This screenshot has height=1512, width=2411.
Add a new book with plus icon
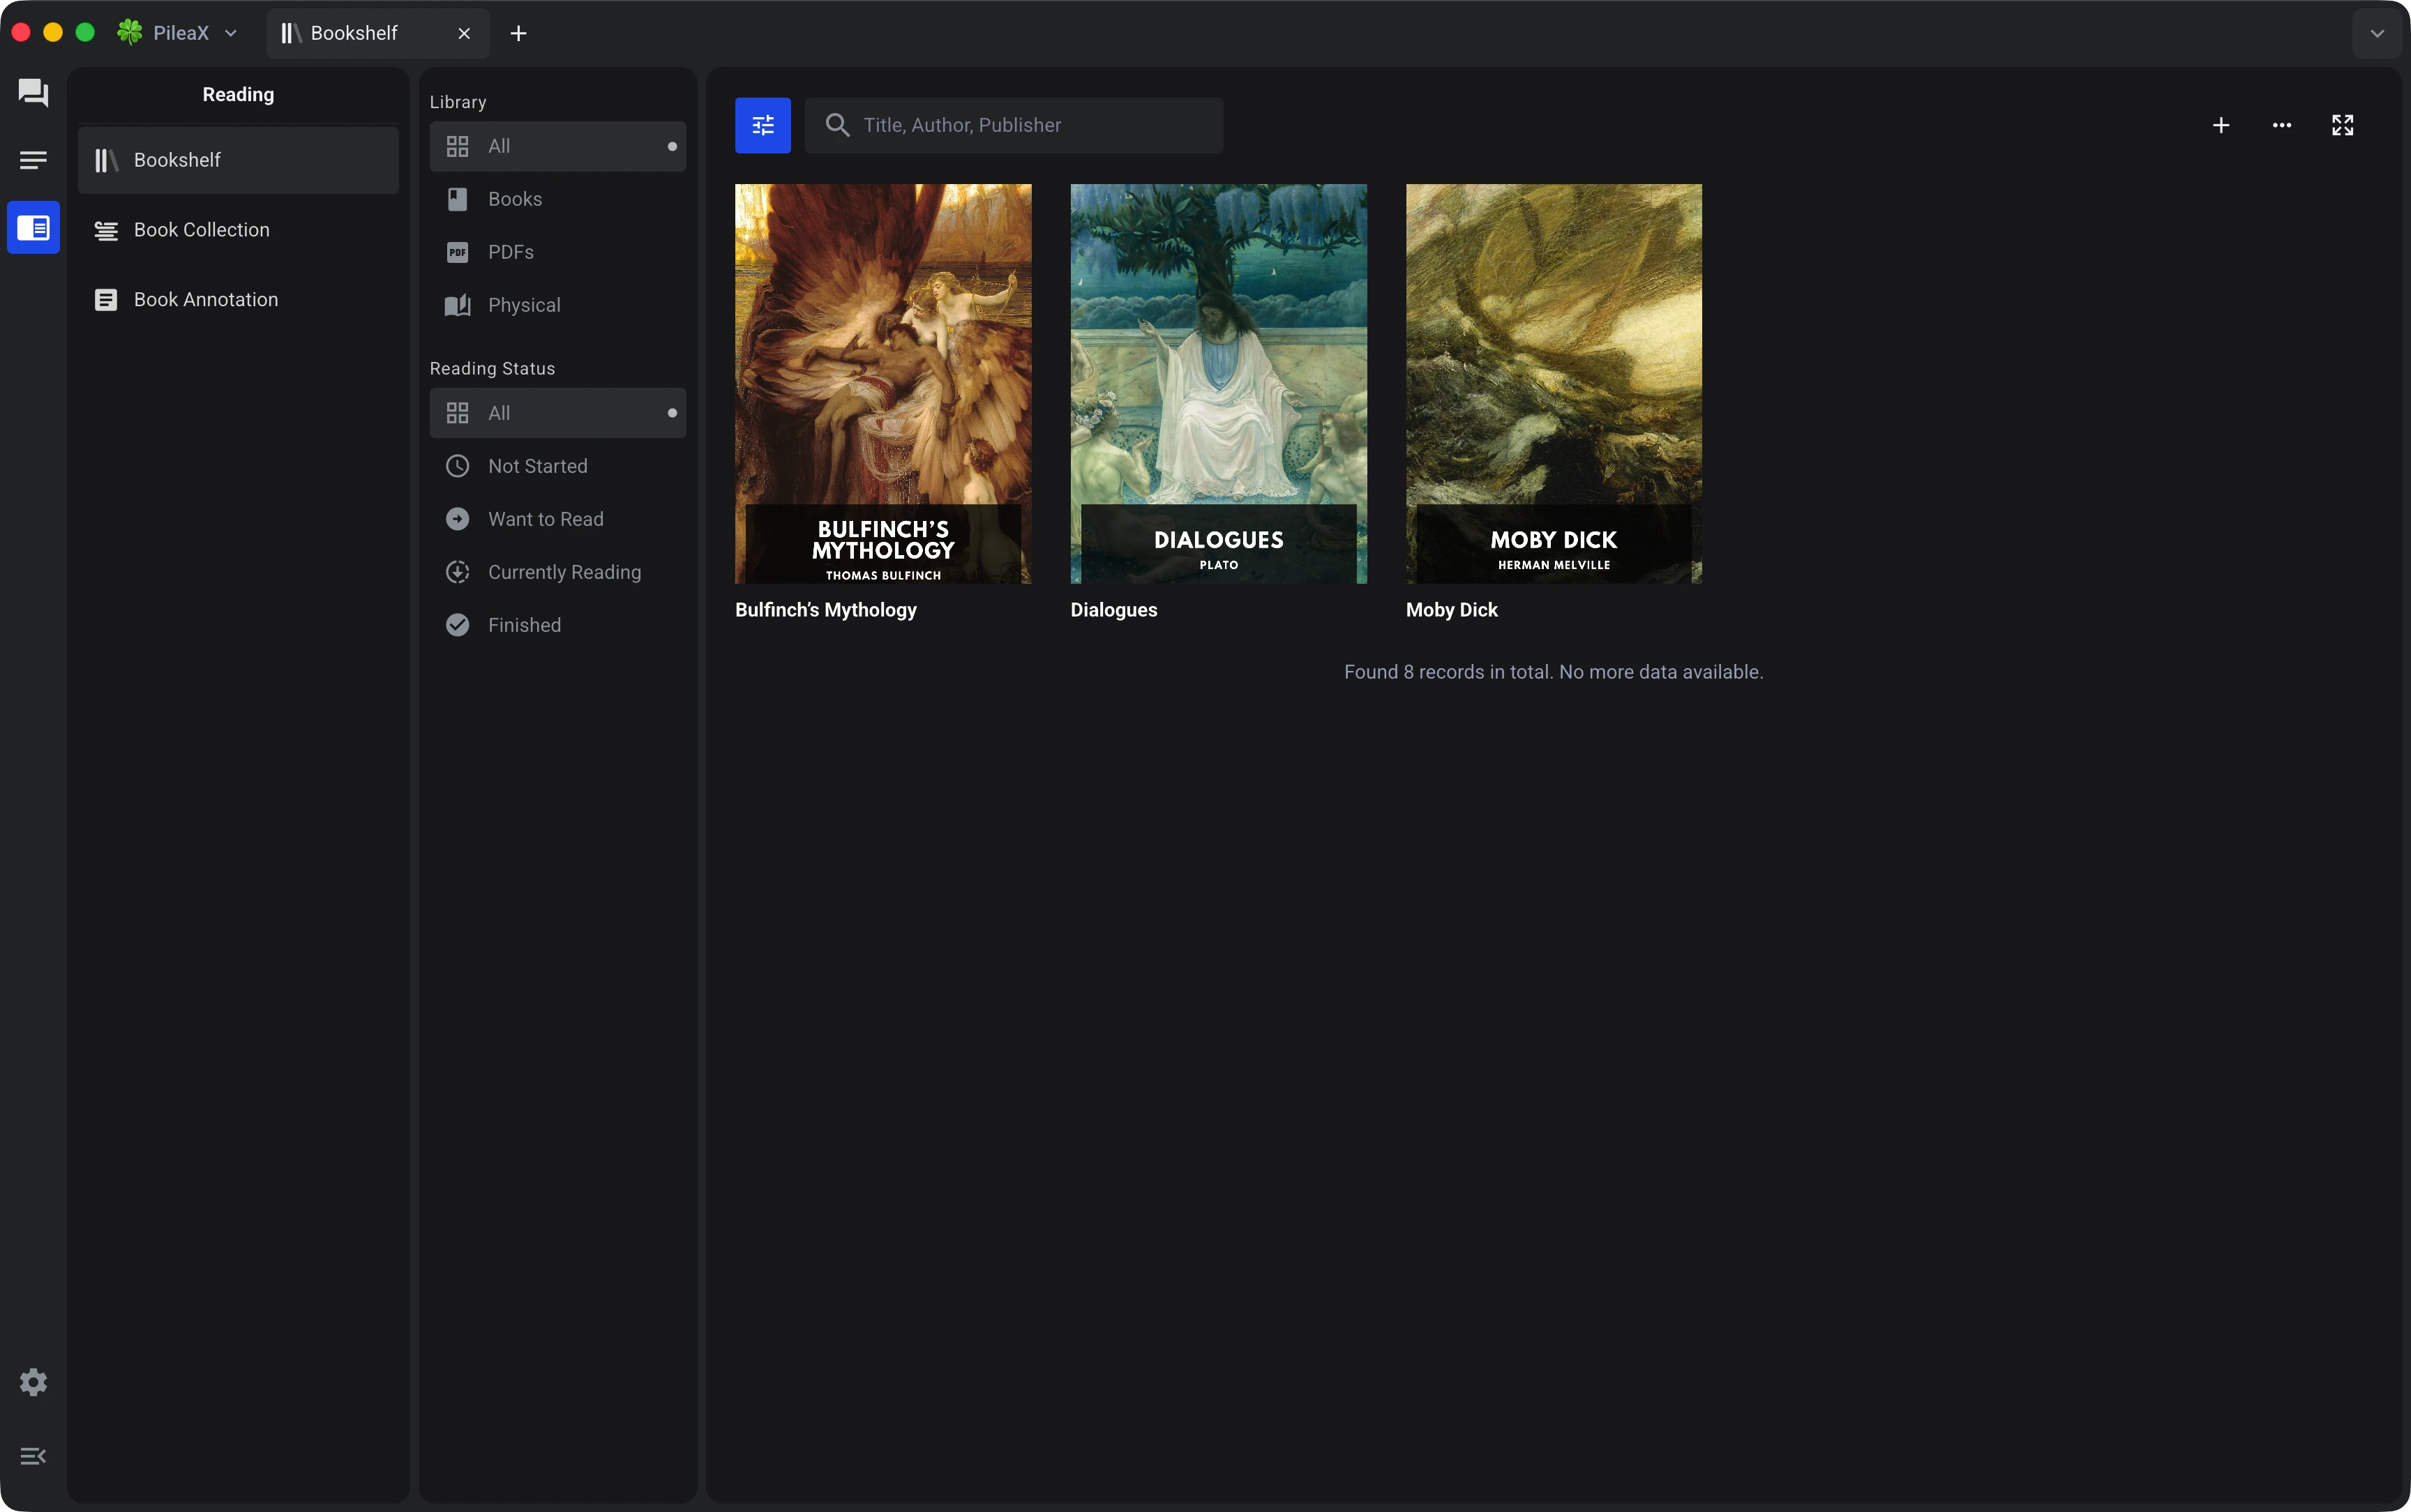[2221, 125]
